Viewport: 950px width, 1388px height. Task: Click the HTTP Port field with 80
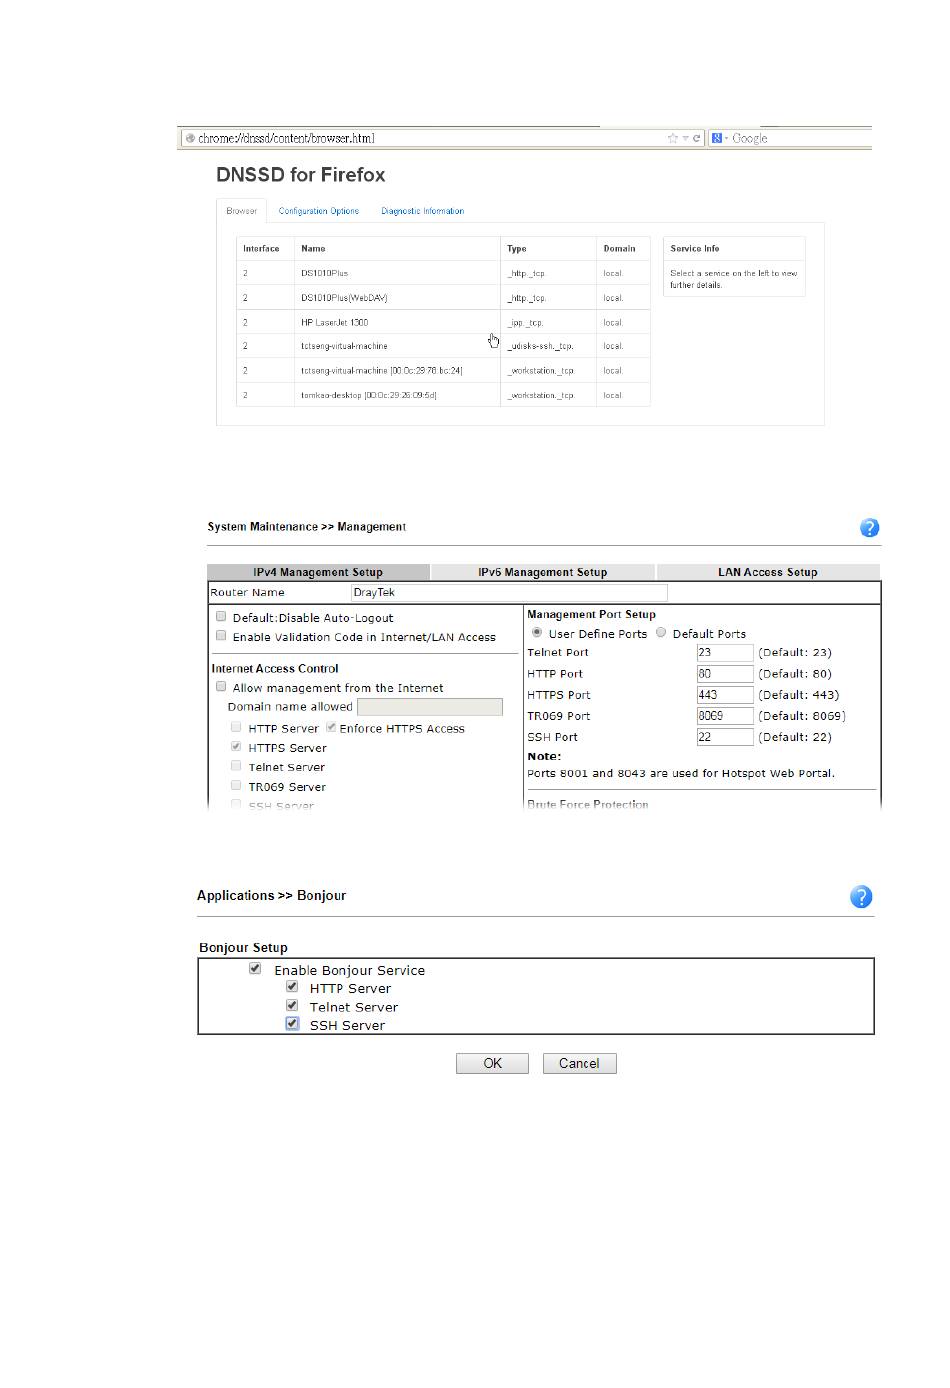click(x=725, y=673)
